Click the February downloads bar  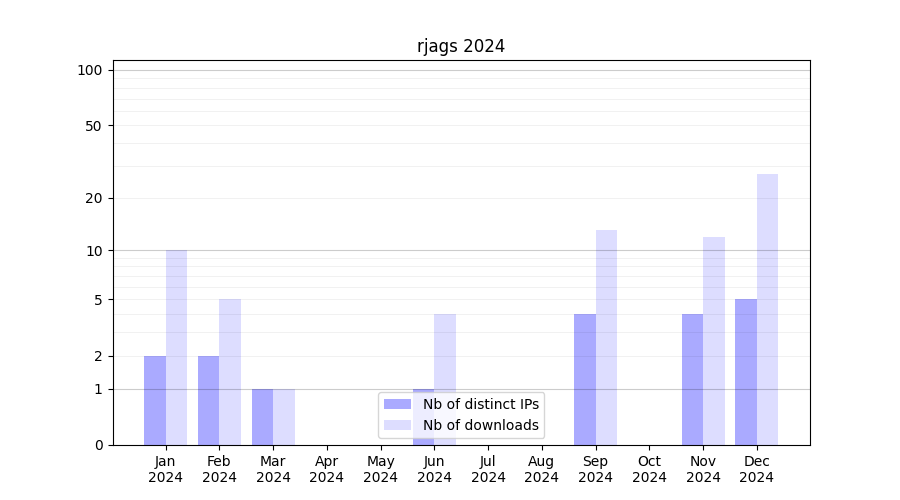click(230, 372)
